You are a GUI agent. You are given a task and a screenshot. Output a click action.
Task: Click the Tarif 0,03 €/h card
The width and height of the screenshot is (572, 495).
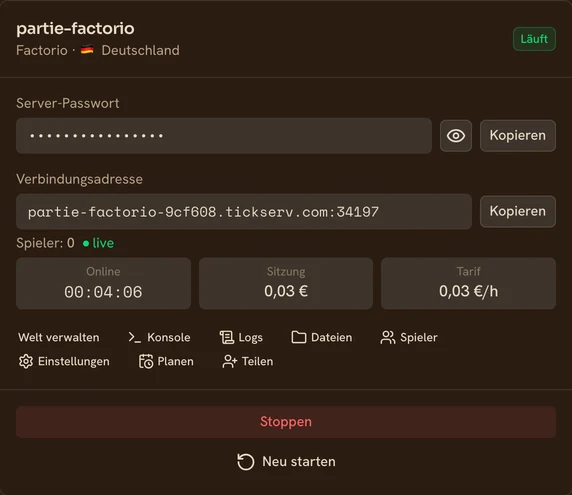click(x=468, y=283)
